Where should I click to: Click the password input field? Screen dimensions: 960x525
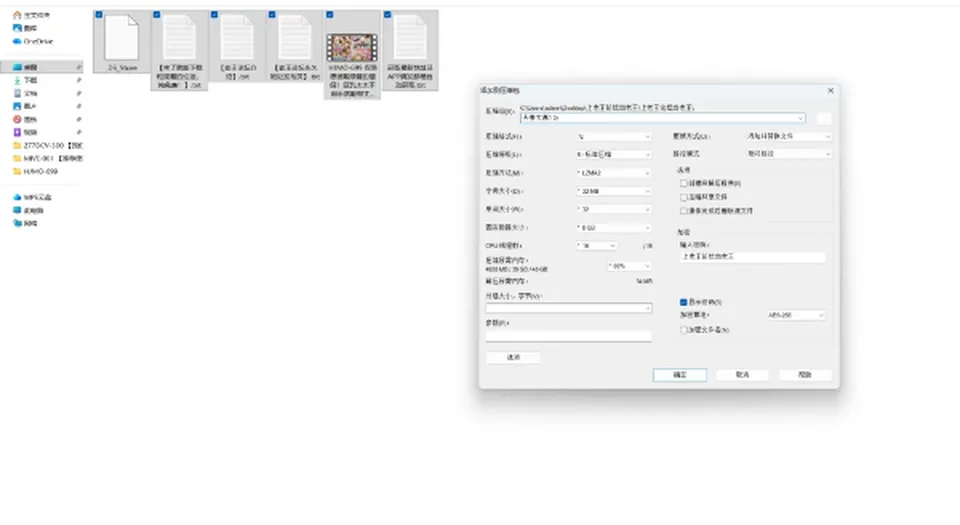[x=752, y=257]
